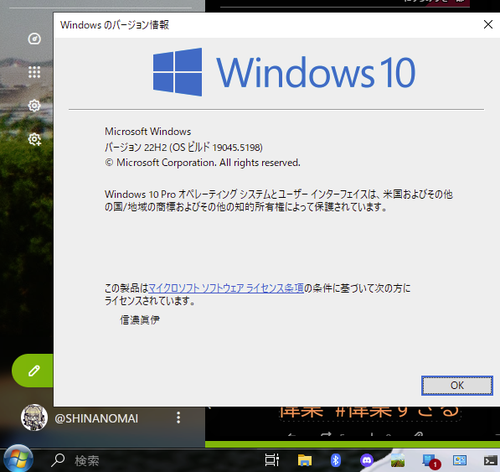500x472 pixels.
Task: Click the Windows Start orb
Action: point(18,459)
